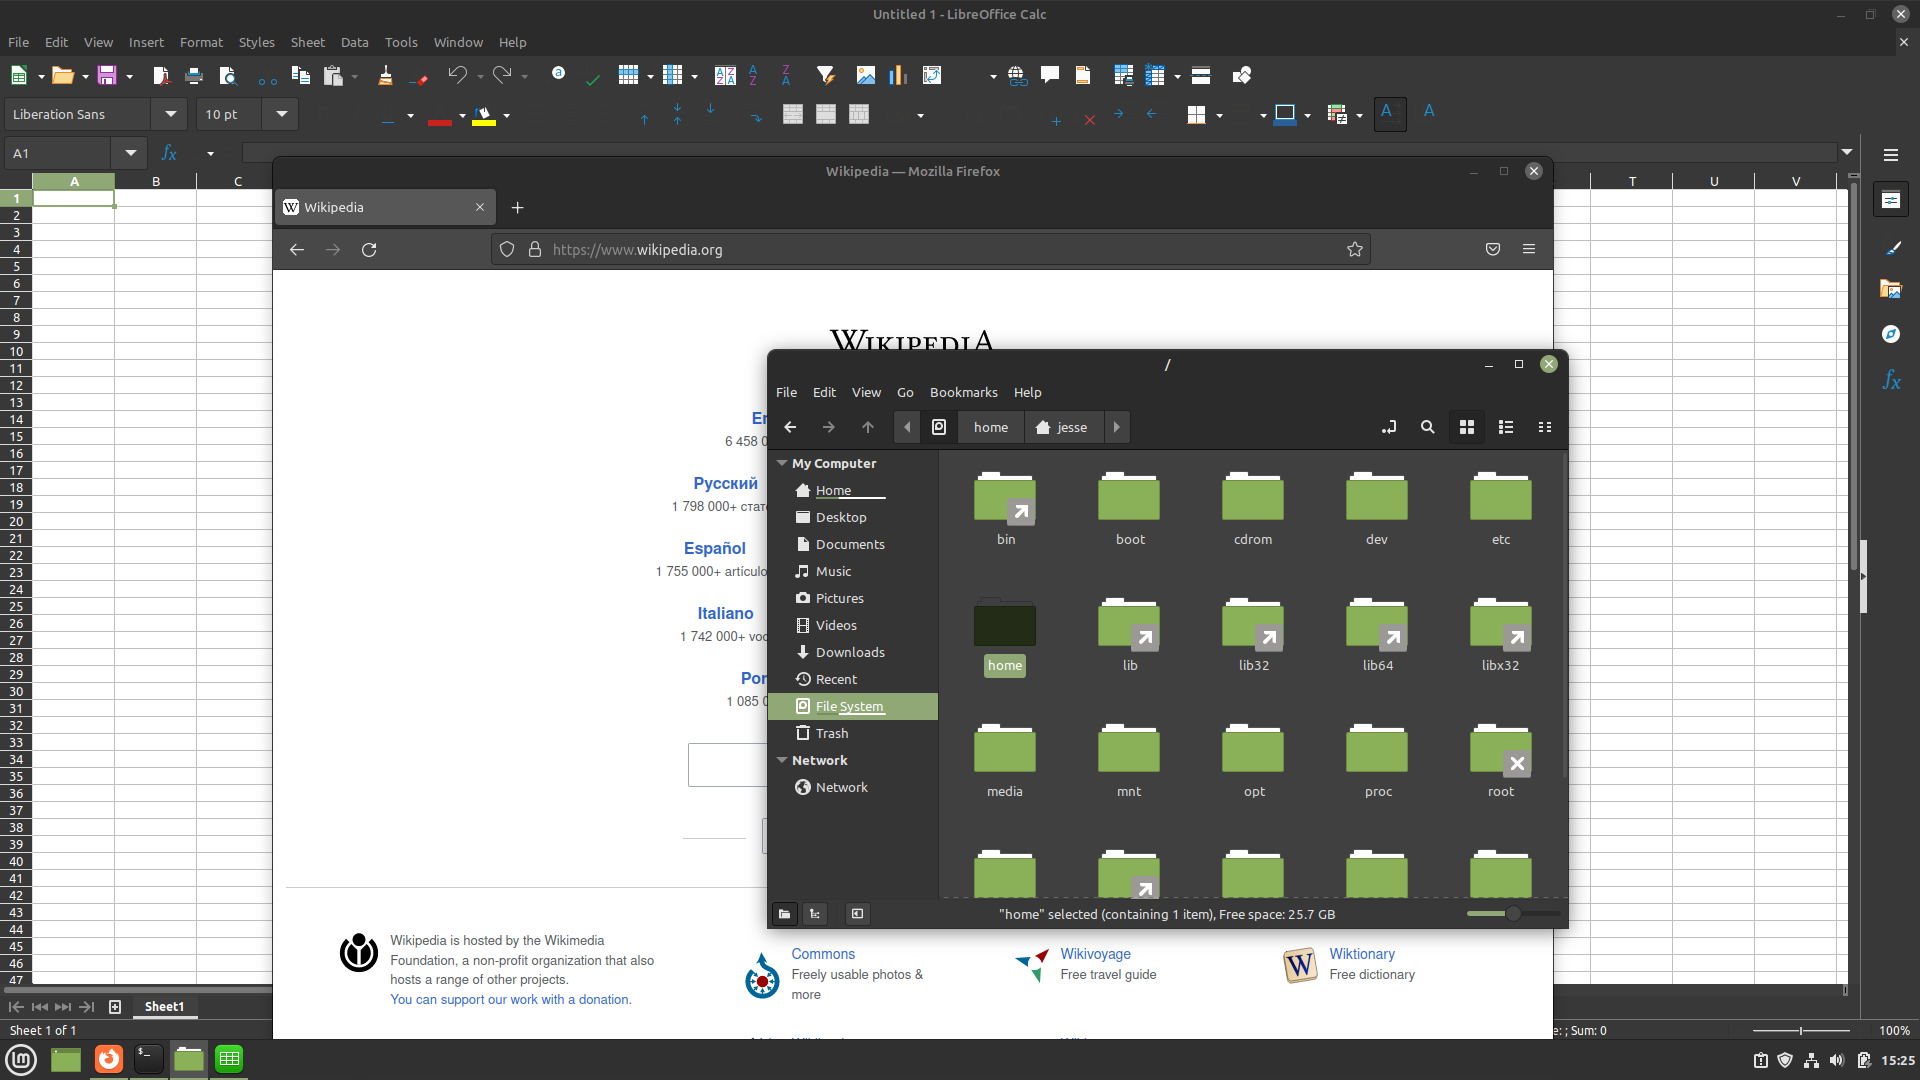1920x1080 pixels.
Task: Open the Firefox Pocket save icon
Action: tap(1493, 250)
